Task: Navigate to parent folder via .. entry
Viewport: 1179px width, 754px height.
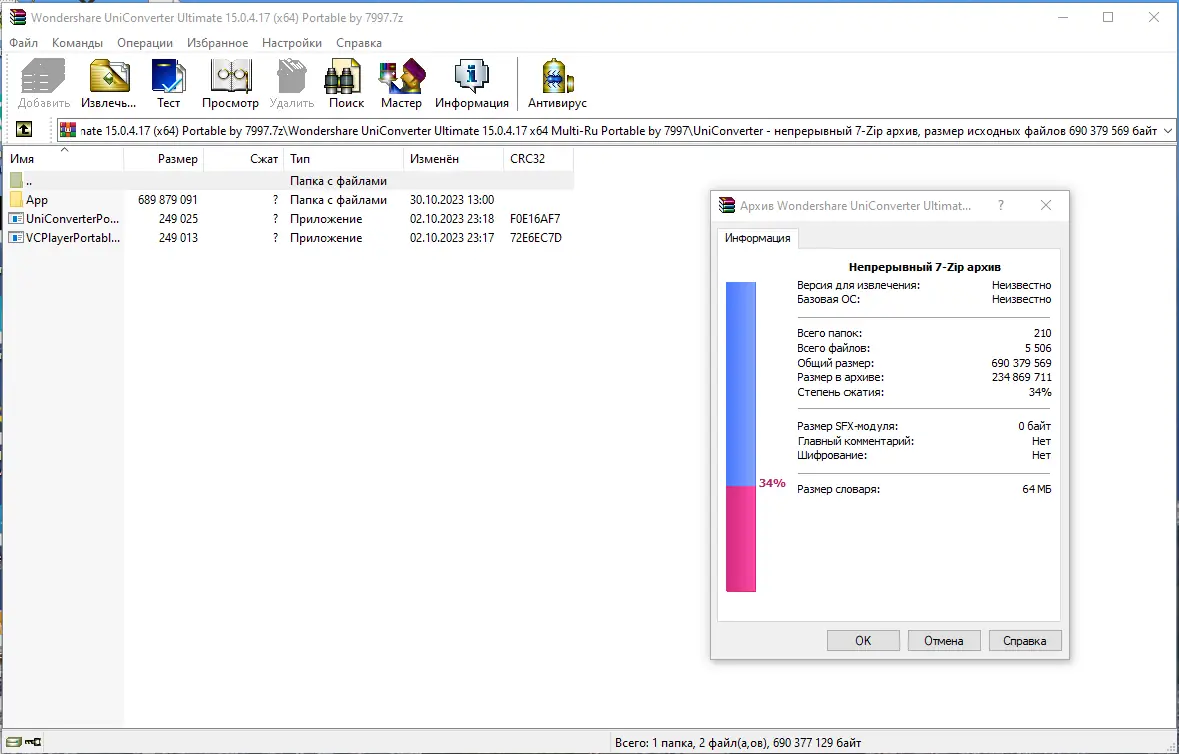Action: tap(30, 180)
